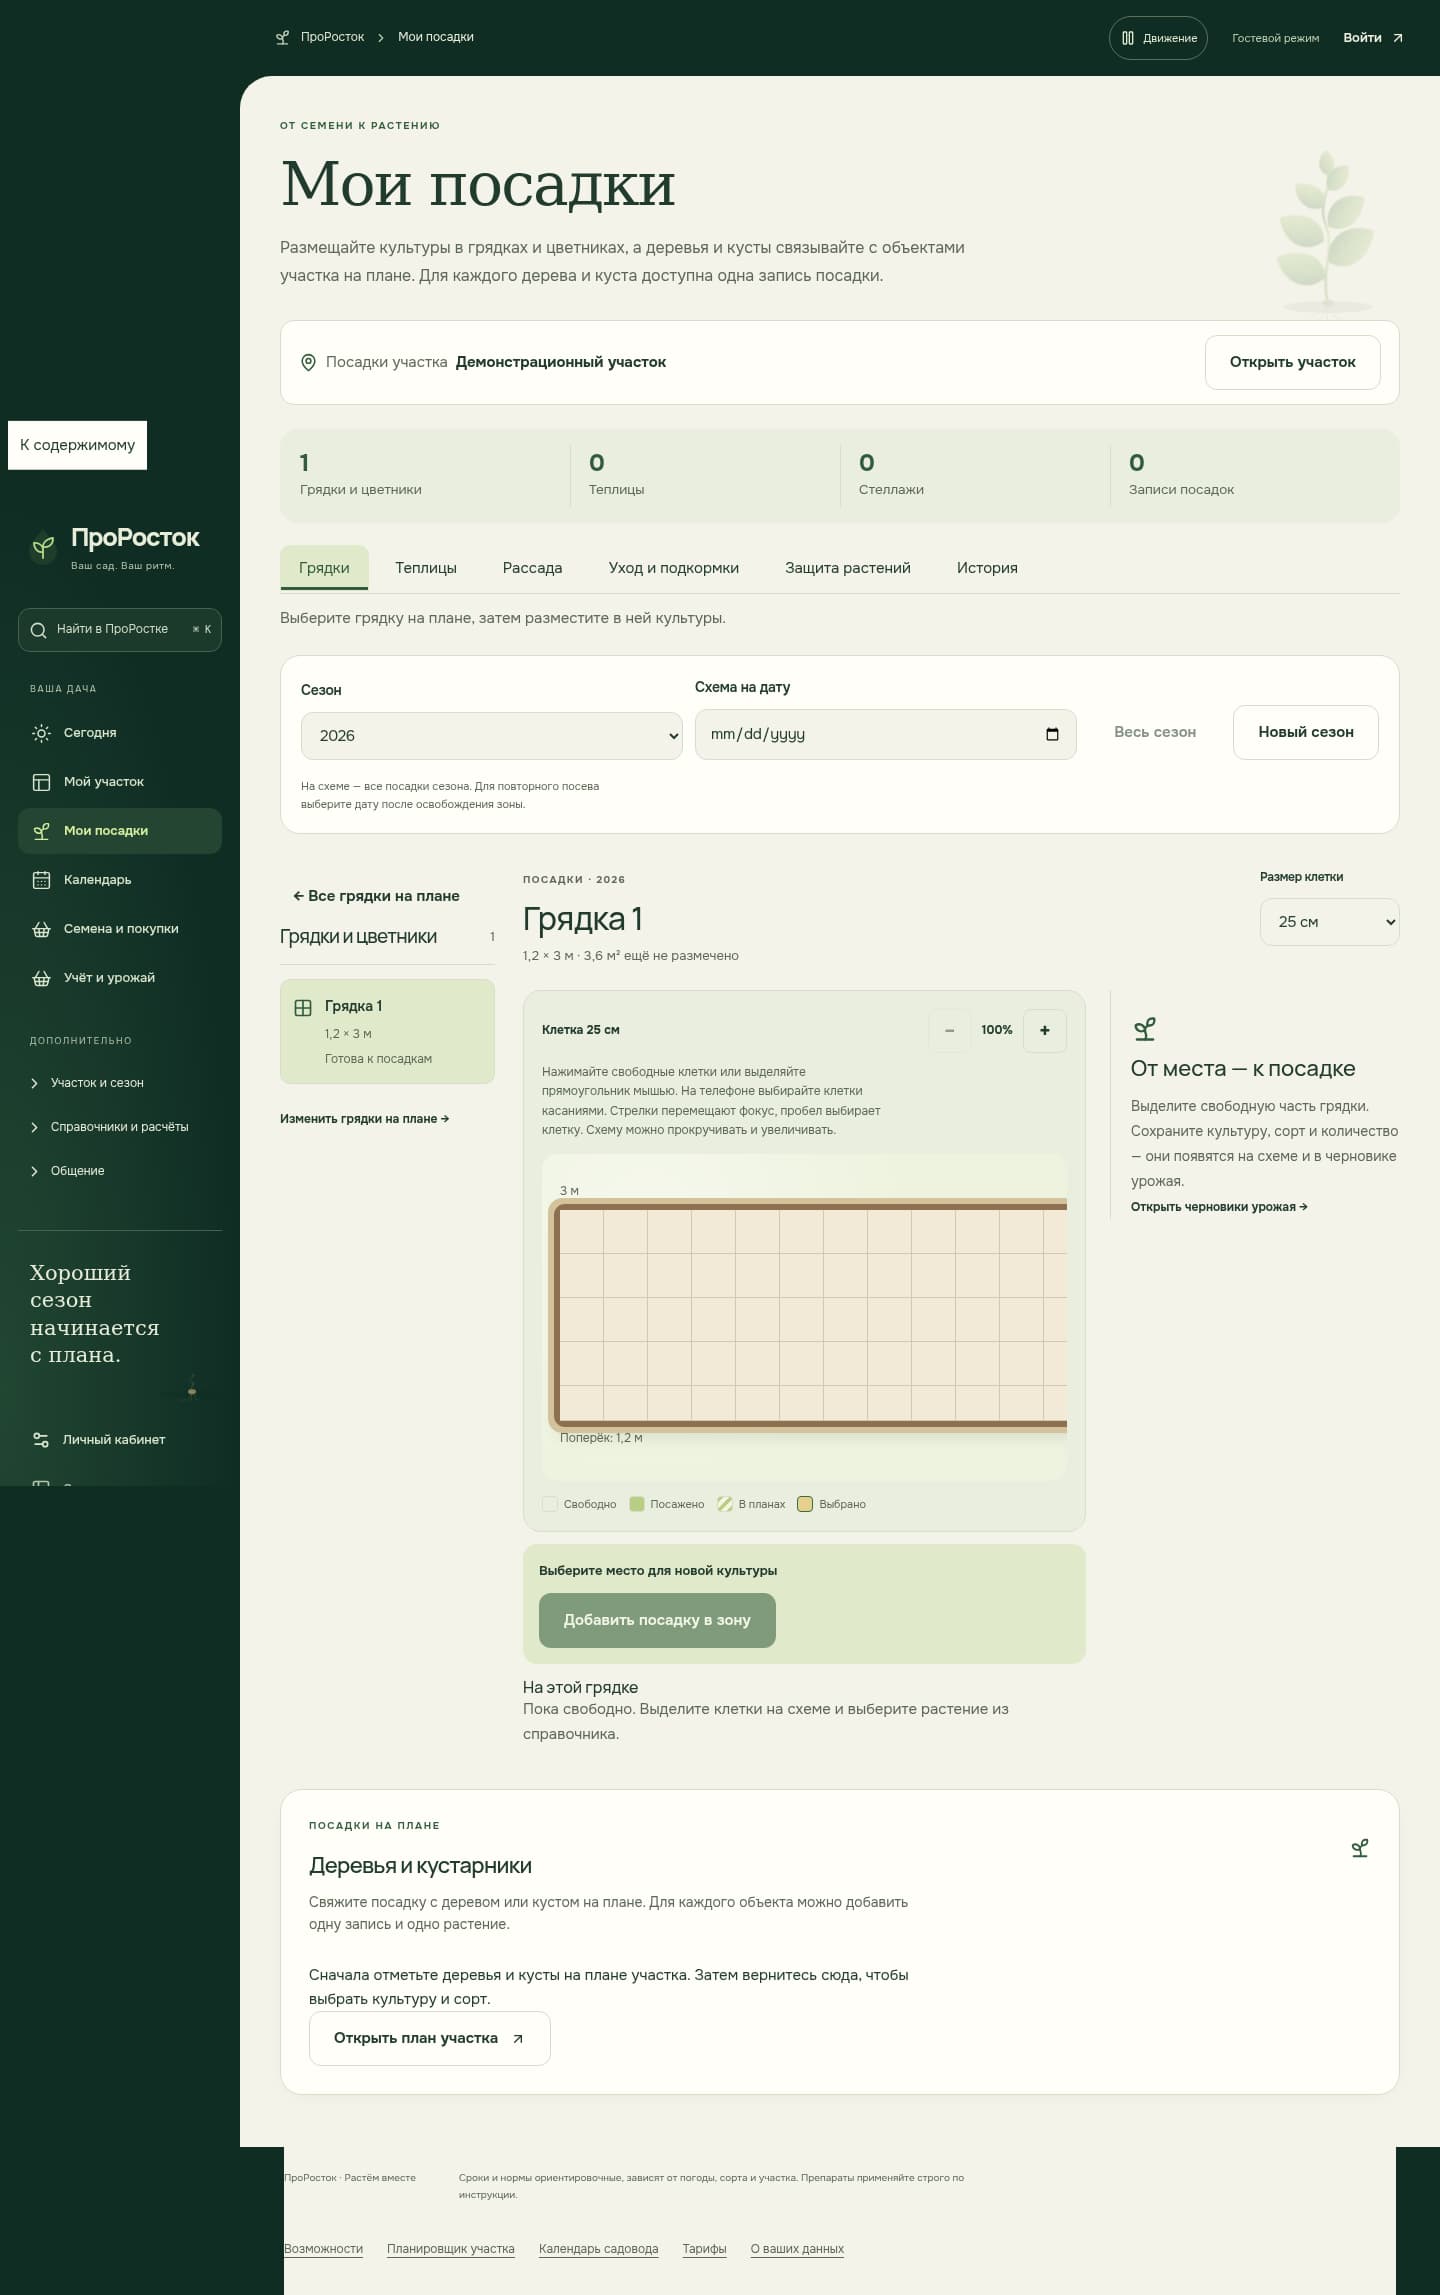This screenshot has width=1440, height=2295.
Task: Open the Уход и подкормки tab
Action: coord(674,568)
